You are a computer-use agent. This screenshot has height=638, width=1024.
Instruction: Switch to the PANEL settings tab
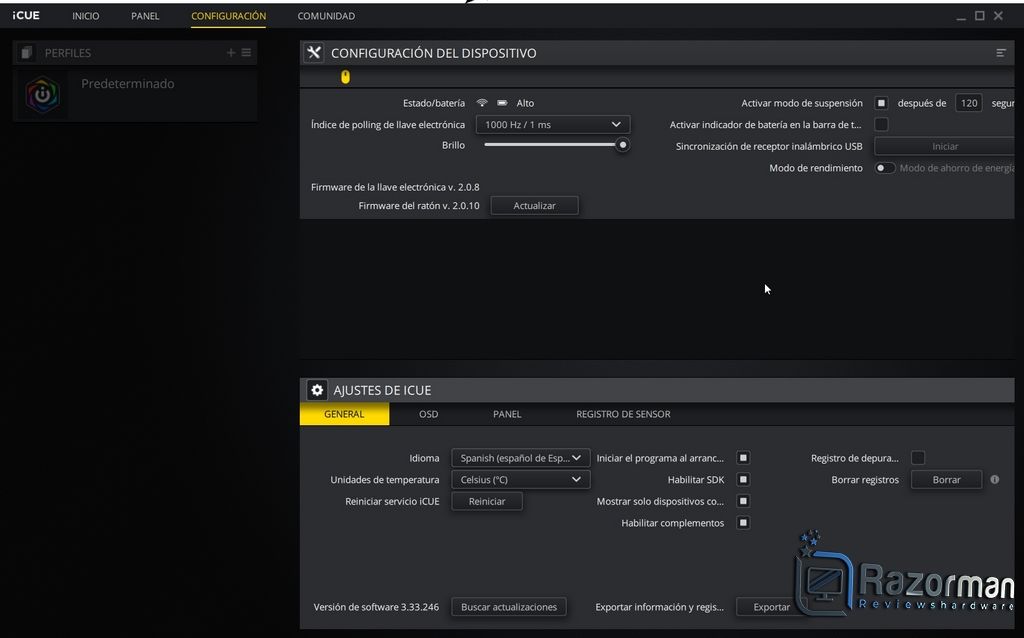(507, 414)
